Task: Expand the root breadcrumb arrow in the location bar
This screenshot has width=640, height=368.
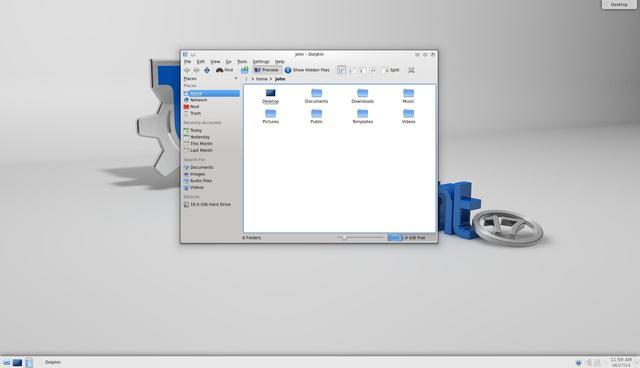Action: pos(253,79)
